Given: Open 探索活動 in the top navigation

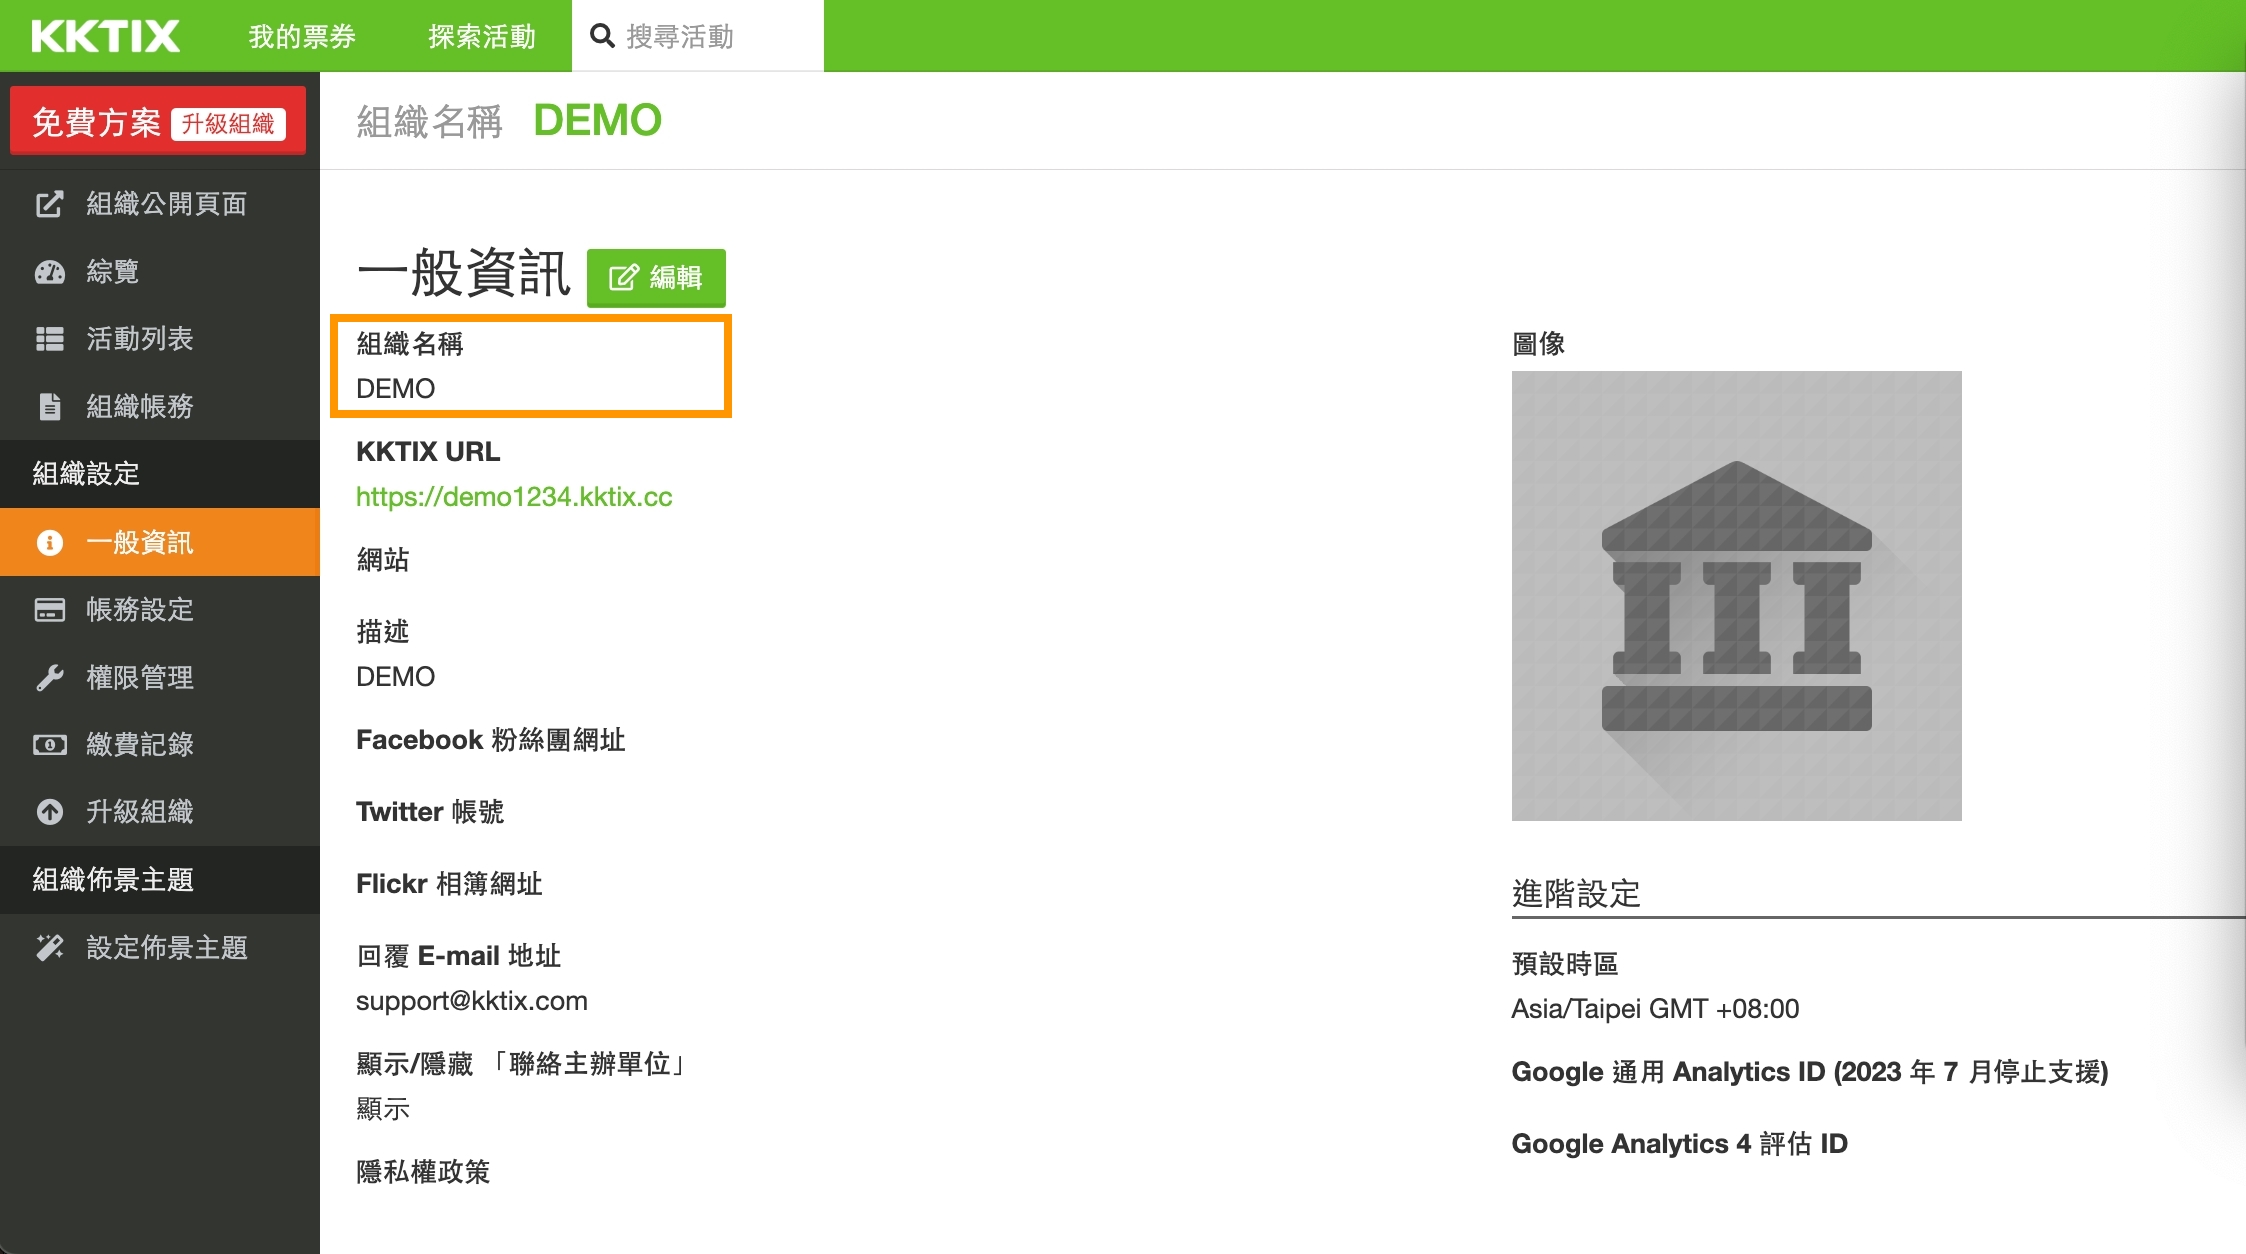Looking at the screenshot, I should tap(482, 36).
